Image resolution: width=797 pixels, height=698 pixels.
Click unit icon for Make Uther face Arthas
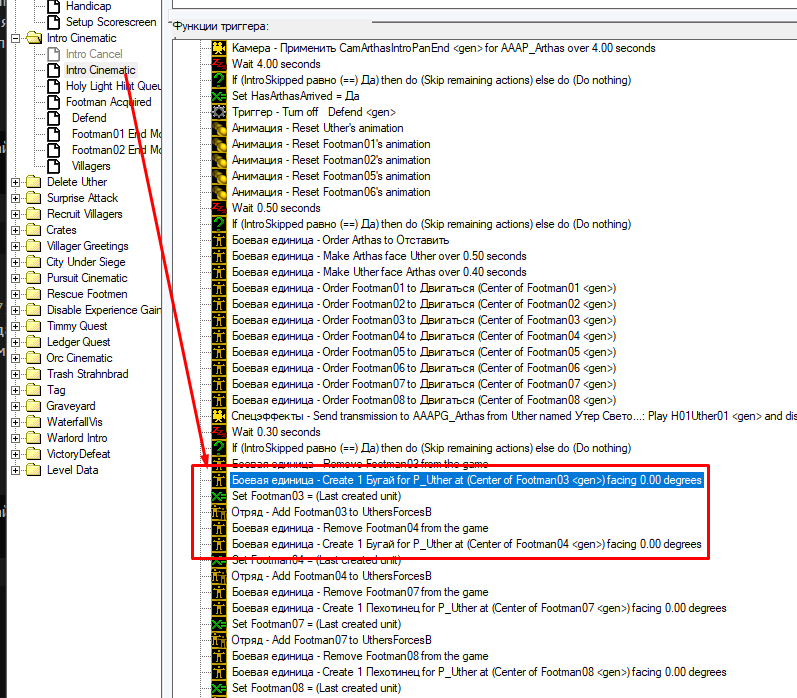219,272
